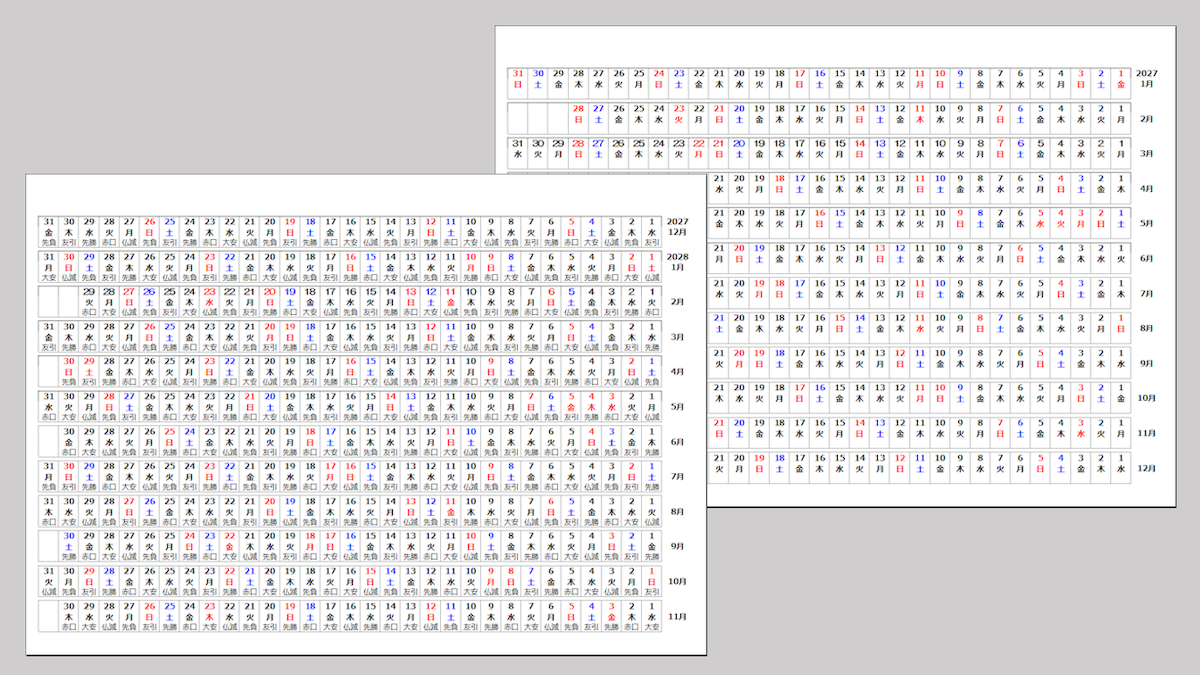Select red 1 土 in the 2028 1月 row
The image size is (1200, 675).
pos(652,267)
